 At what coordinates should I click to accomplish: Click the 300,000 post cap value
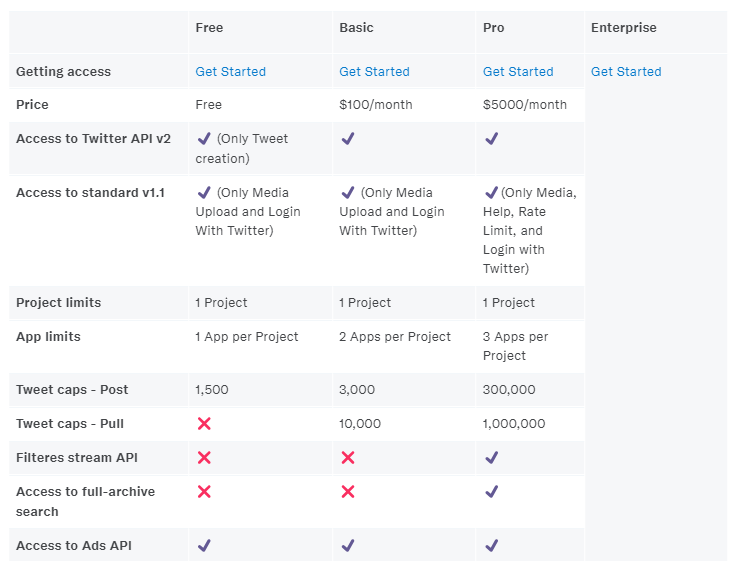point(509,390)
